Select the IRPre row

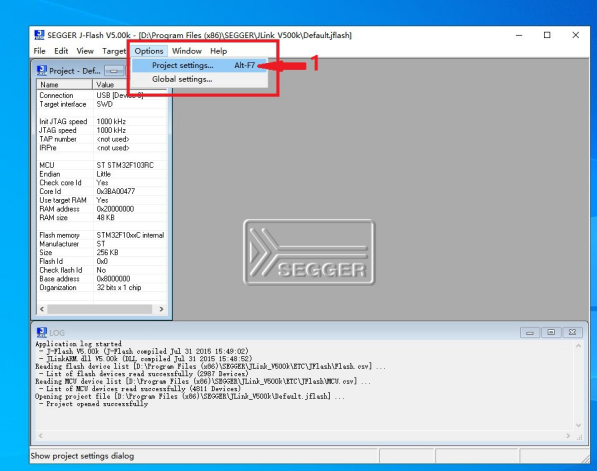coord(102,148)
